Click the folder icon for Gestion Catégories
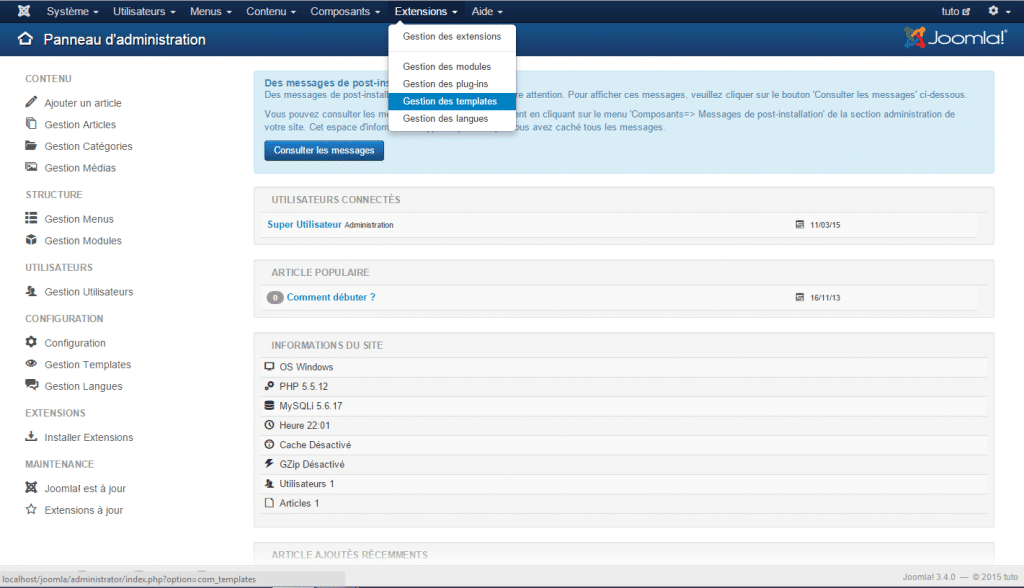The width and height of the screenshot is (1024, 588). (31, 146)
